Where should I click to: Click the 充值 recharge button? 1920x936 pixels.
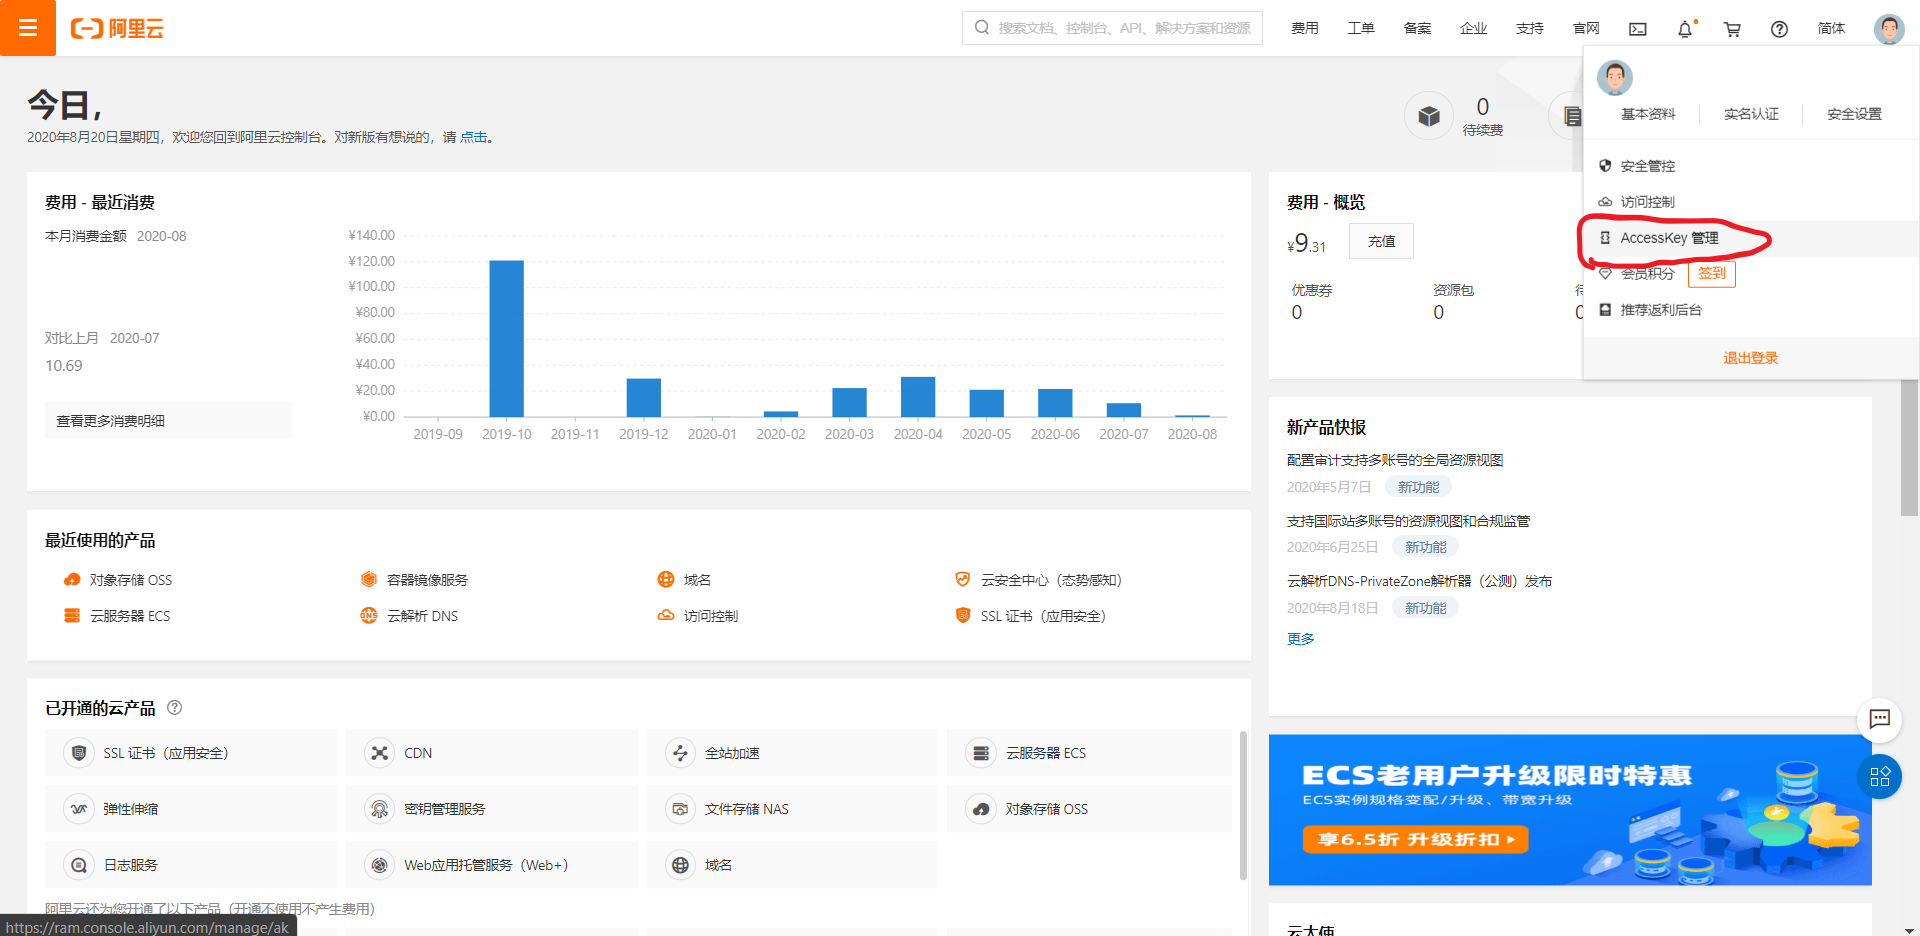tap(1381, 241)
